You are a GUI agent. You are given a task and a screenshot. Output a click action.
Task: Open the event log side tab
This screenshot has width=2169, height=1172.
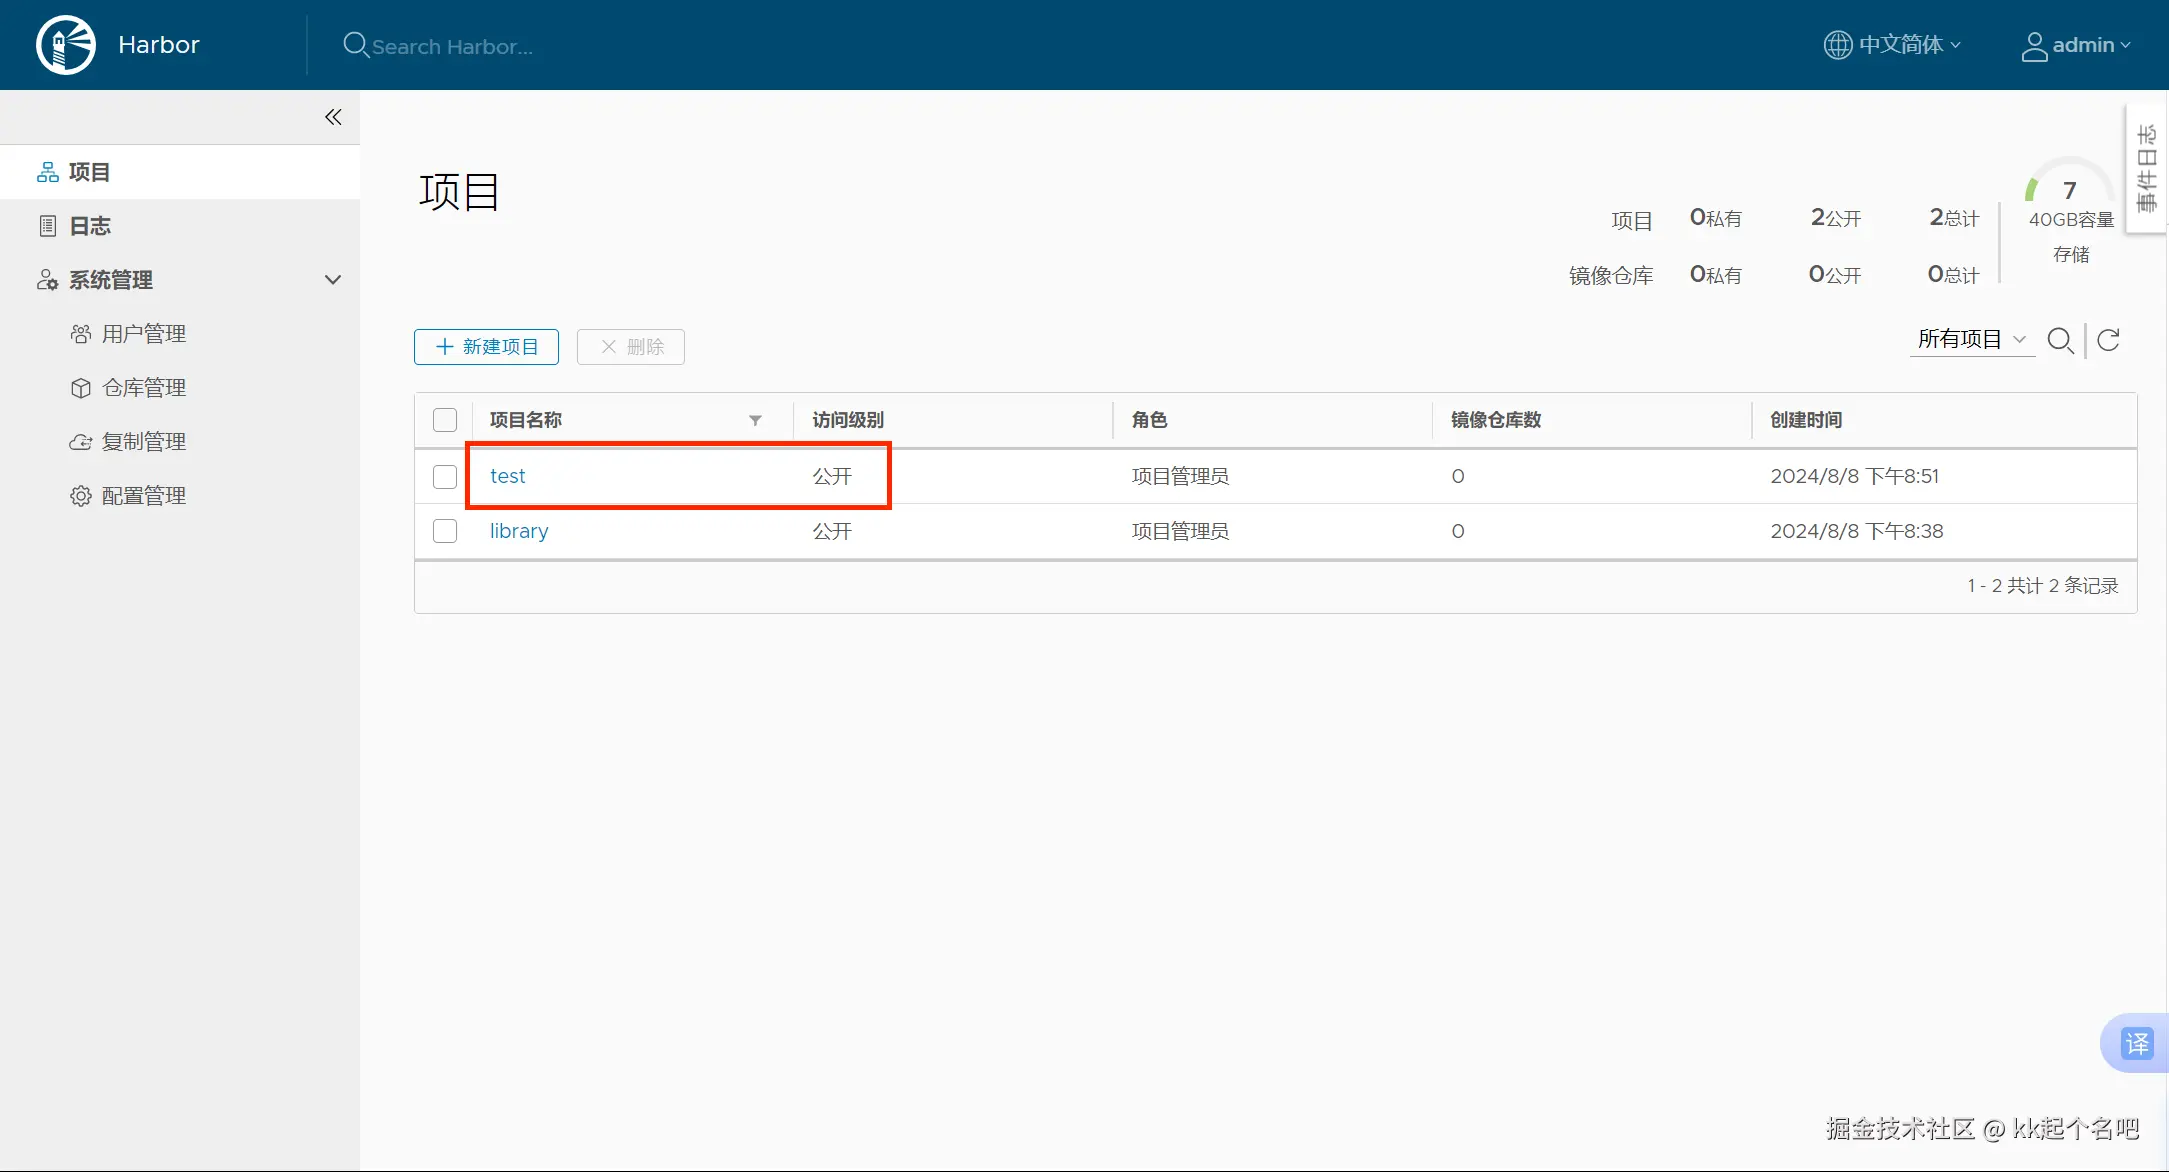click(2146, 168)
